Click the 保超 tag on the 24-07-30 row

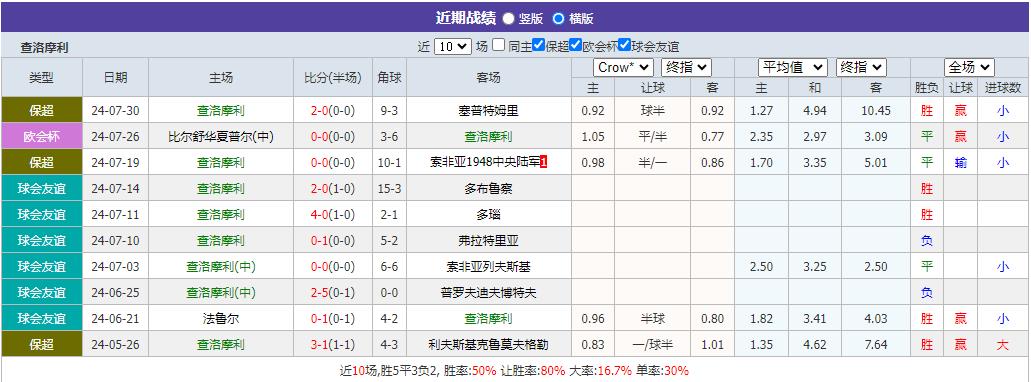(41, 110)
